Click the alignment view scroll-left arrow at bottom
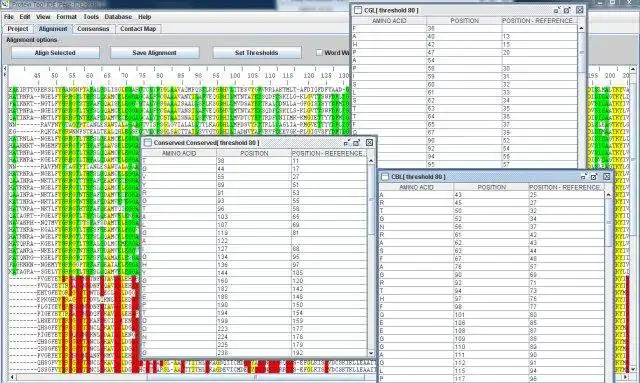640x383 pixels. (x=12, y=377)
